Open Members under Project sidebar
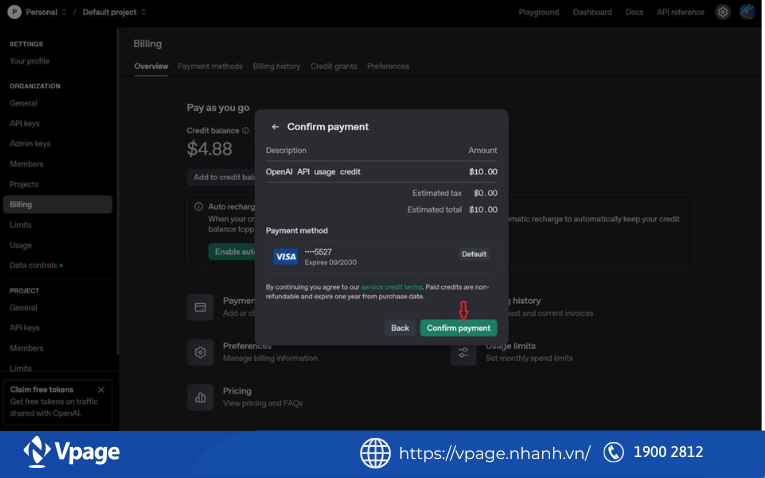 coord(26,348)
